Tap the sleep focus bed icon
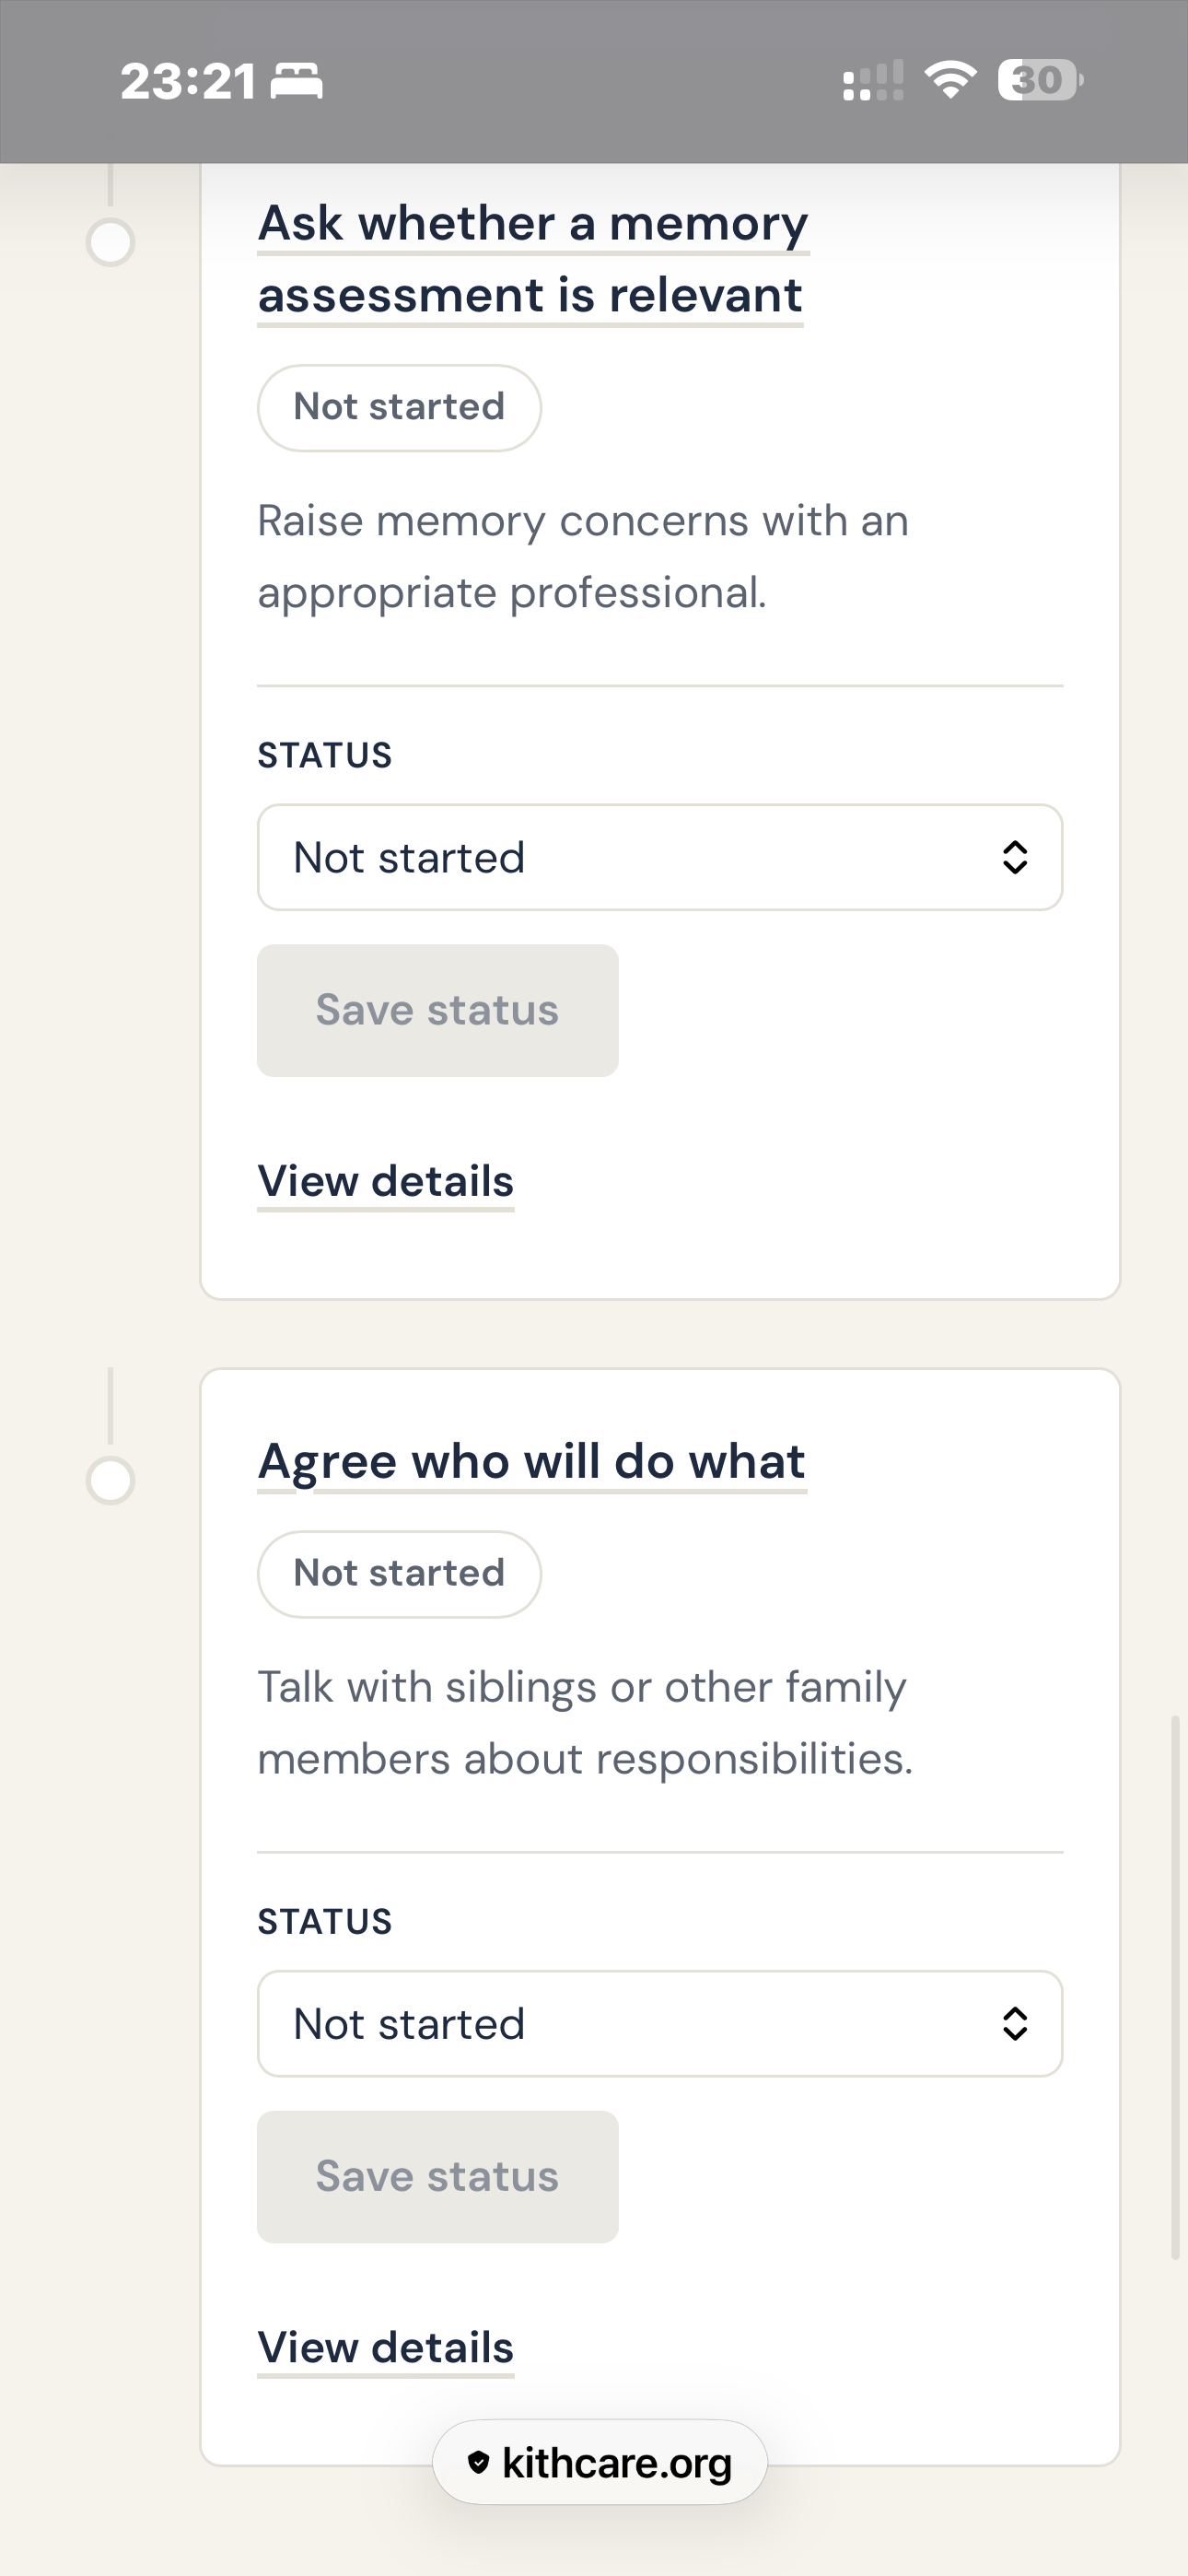This screenshot has width=1188, height=2576. click(297, 81)
